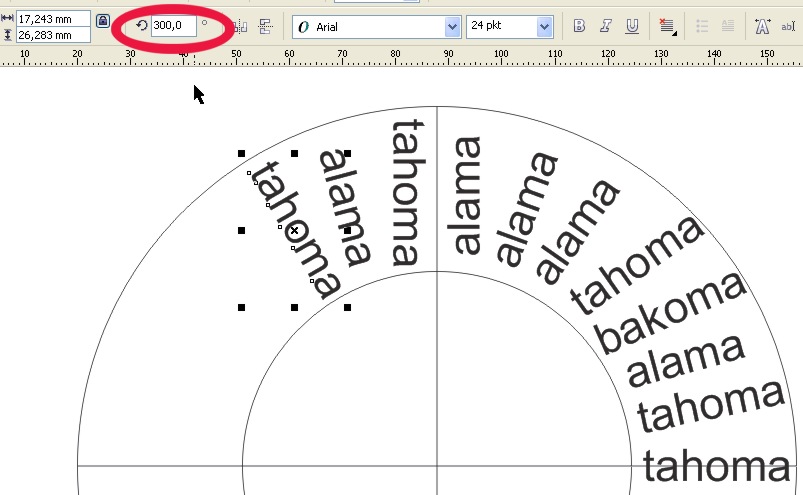Toggle Underline text formatting

tap(631, 27)
